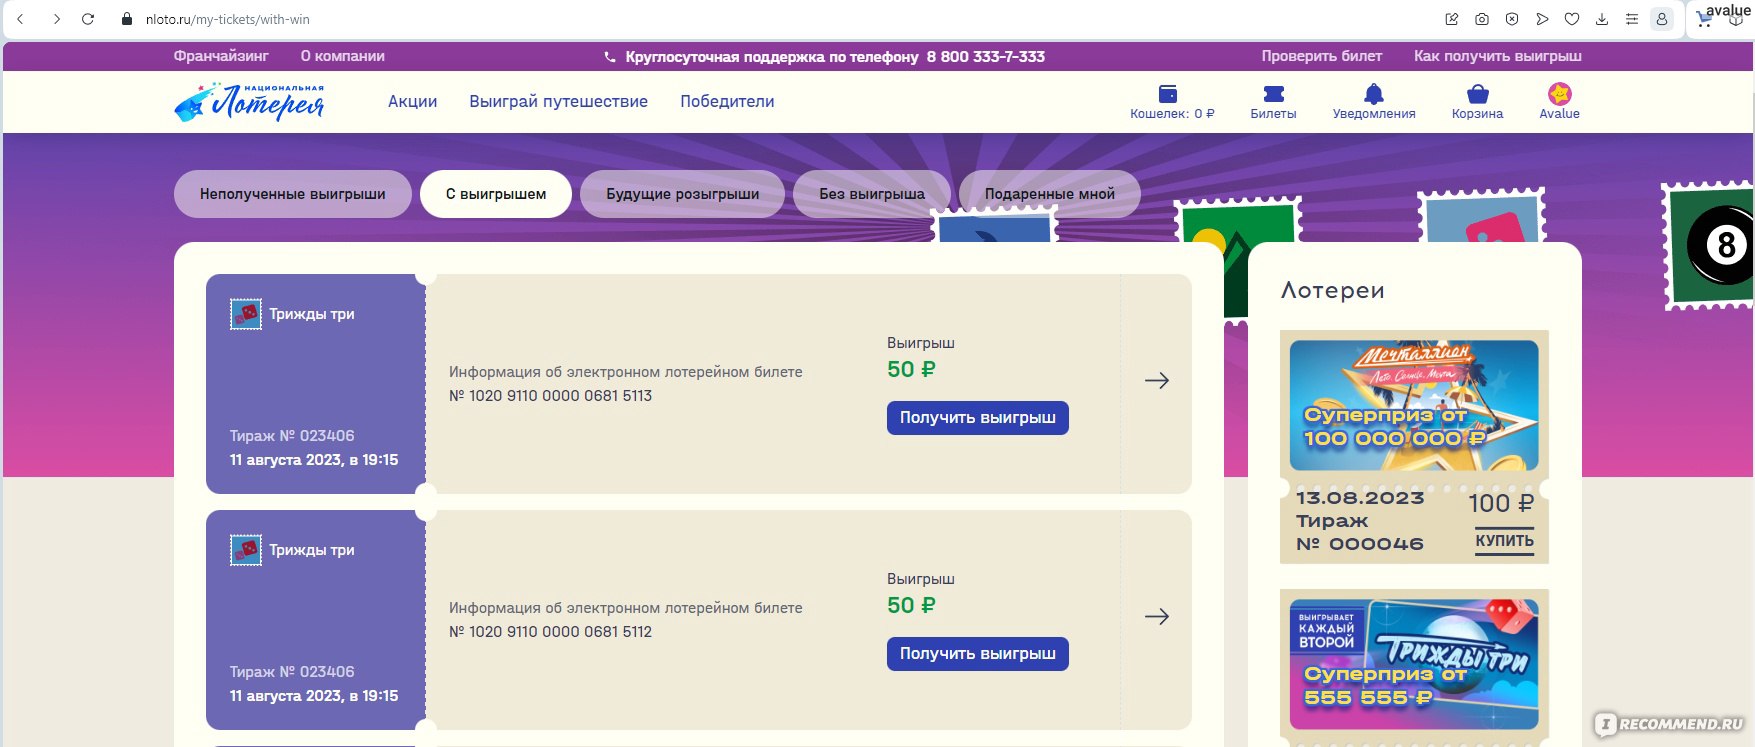
Task: Open Уведомления bell icon
Action: tap(1374, 94)
